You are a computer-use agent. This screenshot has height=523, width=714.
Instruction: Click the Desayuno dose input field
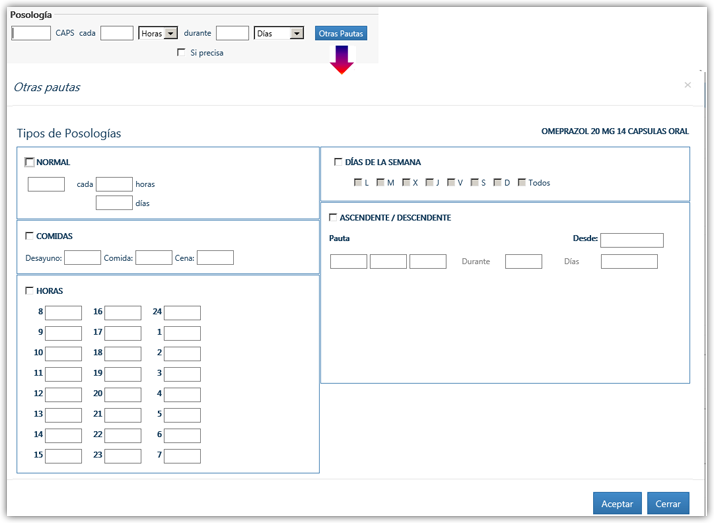click(82, 258)
